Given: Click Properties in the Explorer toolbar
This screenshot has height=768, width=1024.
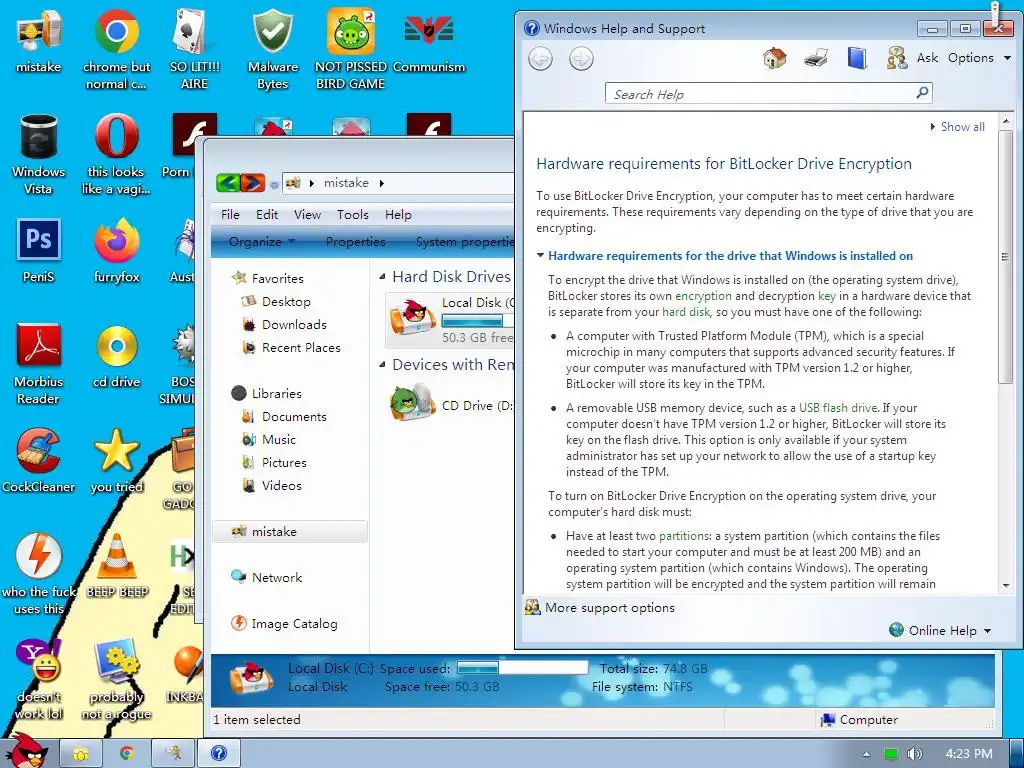Looking at the screenshot, I should (355, 242).
